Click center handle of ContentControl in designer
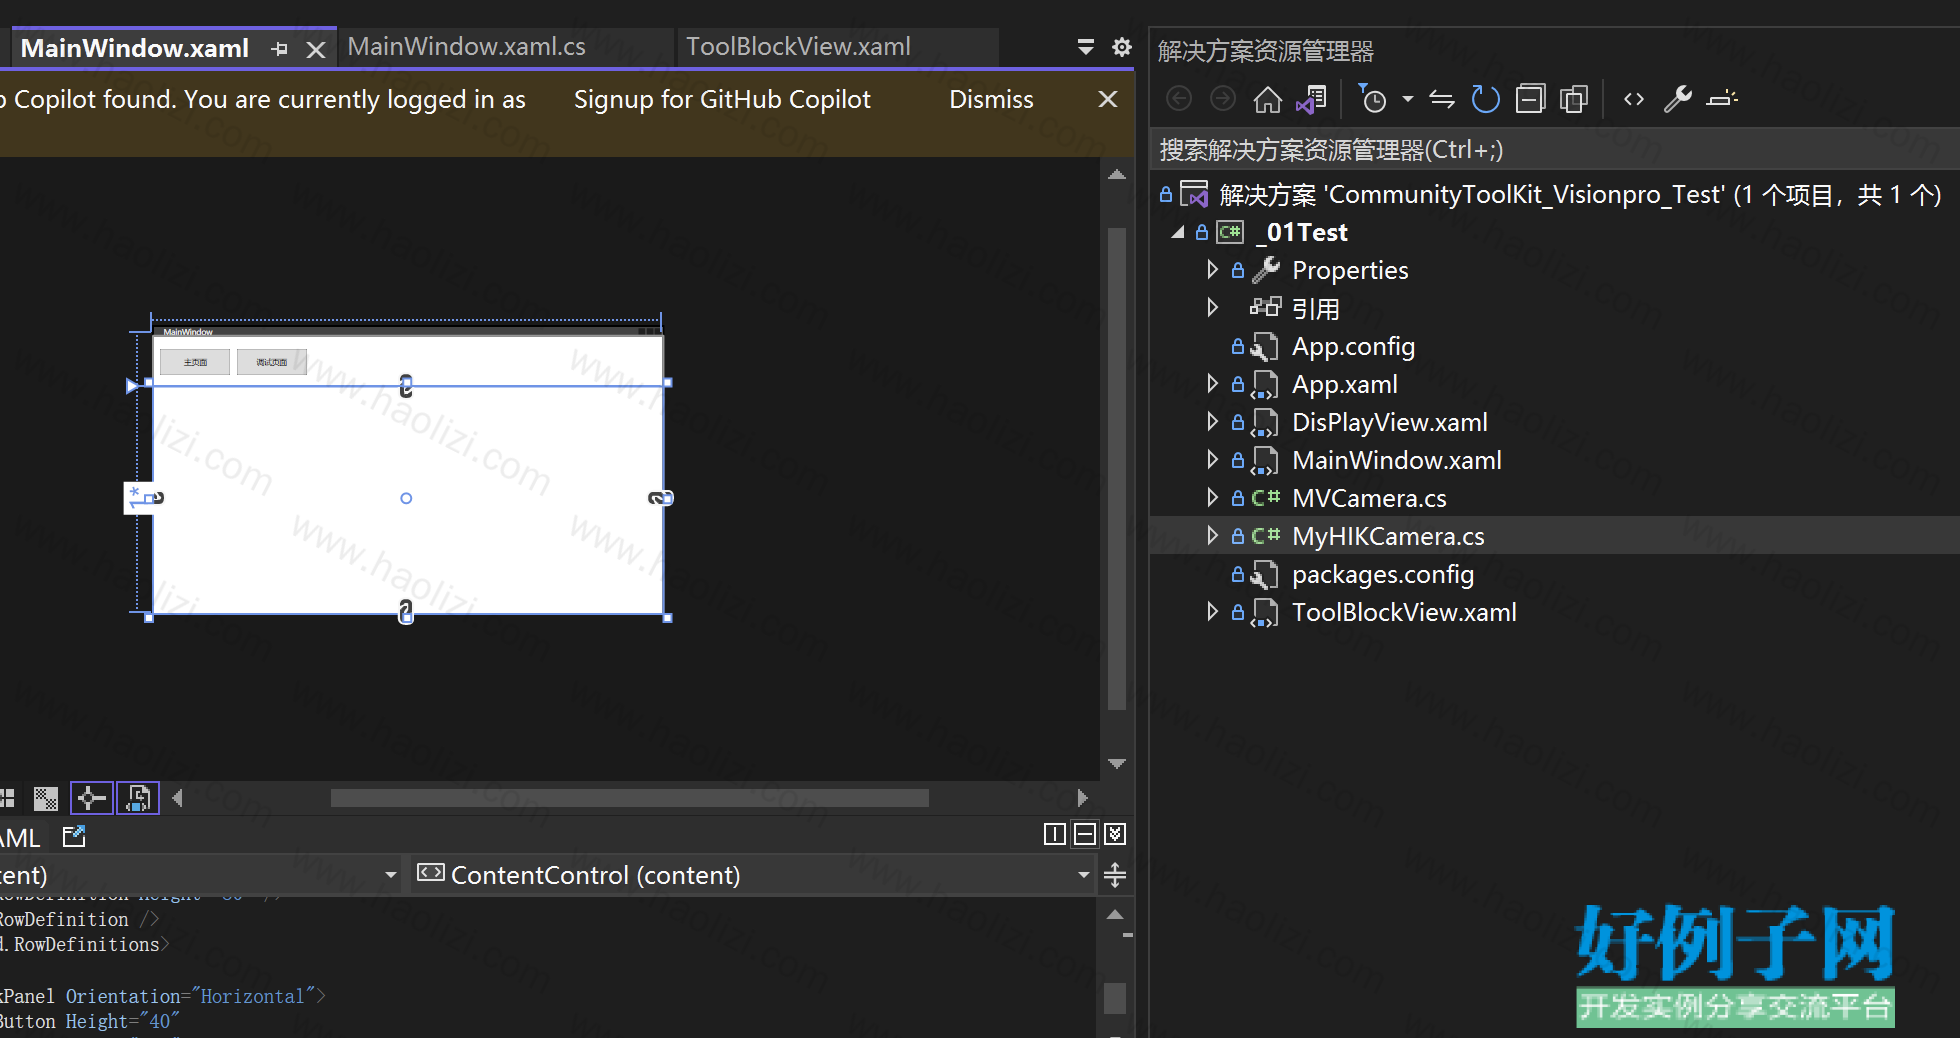Viewport: 1960px width, 1038px height. tap(406, 498)
